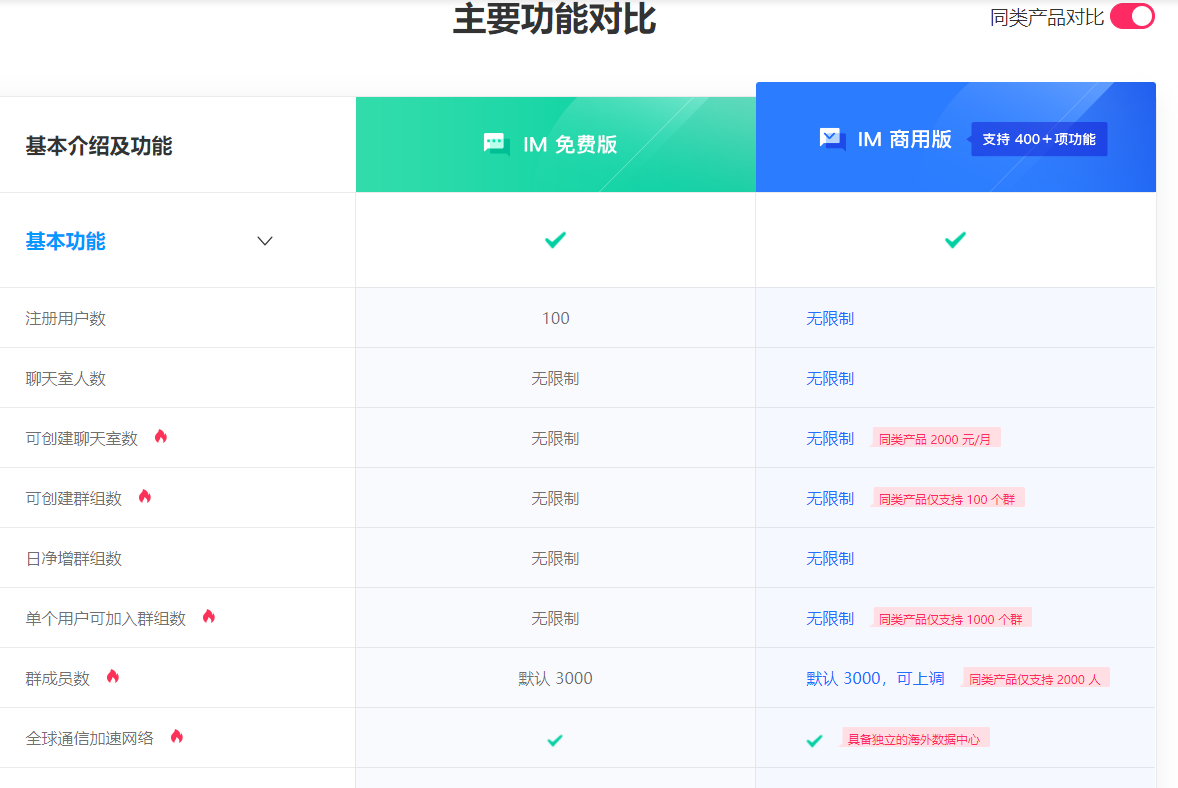Collapse the 基本功能 section chevron
The height and width of the screenshot is (788, 1178).
click(264, 241)
